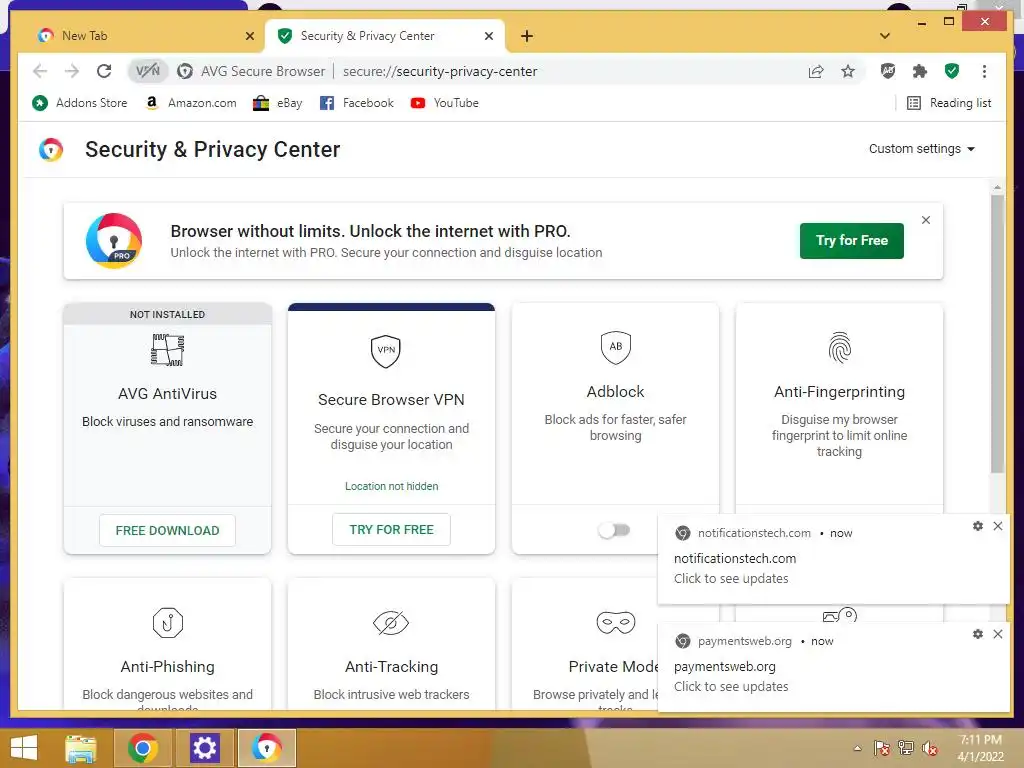Viewport: 1024px width, 768px height.
Task: Close the Security & Privacy Center tab
Action: click(x=488, y=36)
